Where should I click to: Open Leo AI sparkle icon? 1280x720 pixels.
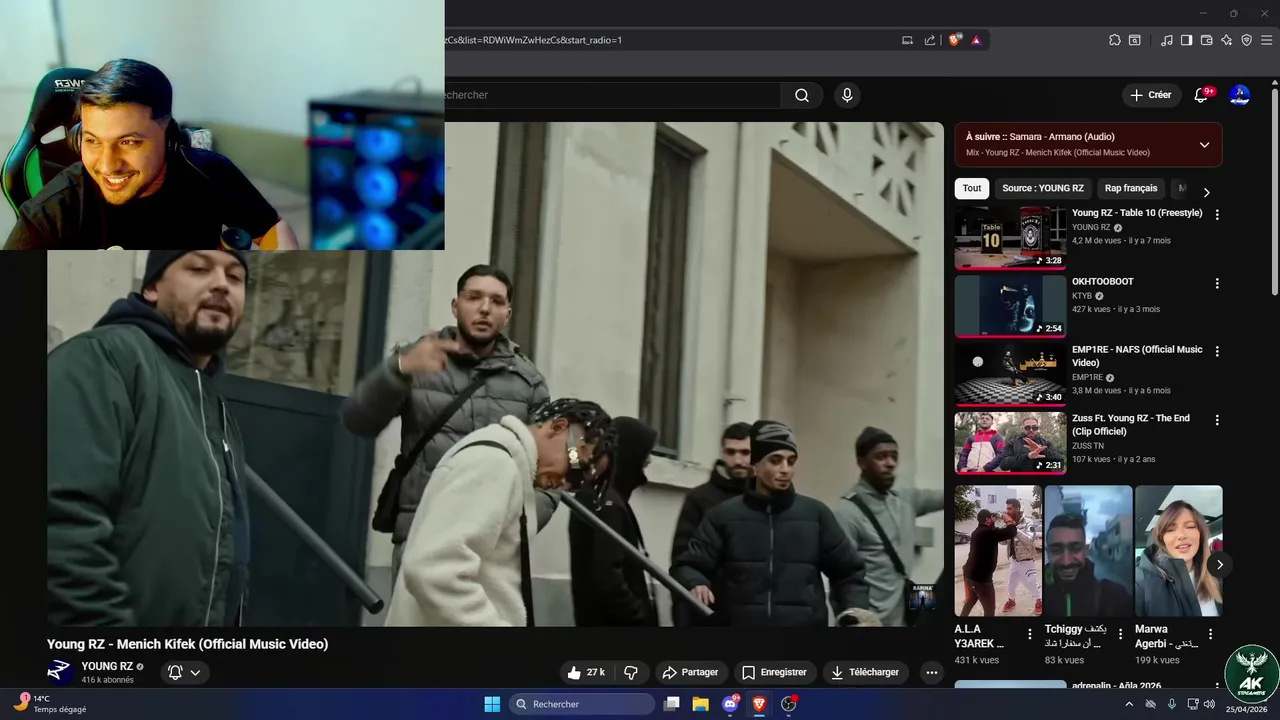[1227, 40]
